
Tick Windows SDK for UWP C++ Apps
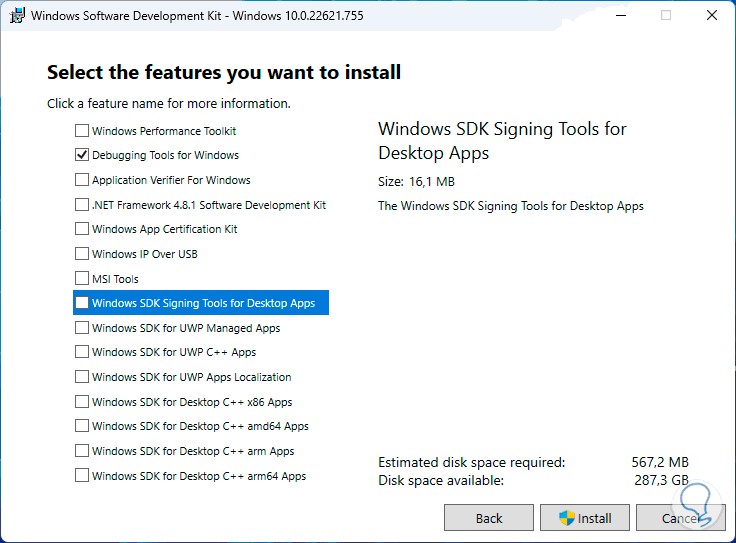(82, 352)
